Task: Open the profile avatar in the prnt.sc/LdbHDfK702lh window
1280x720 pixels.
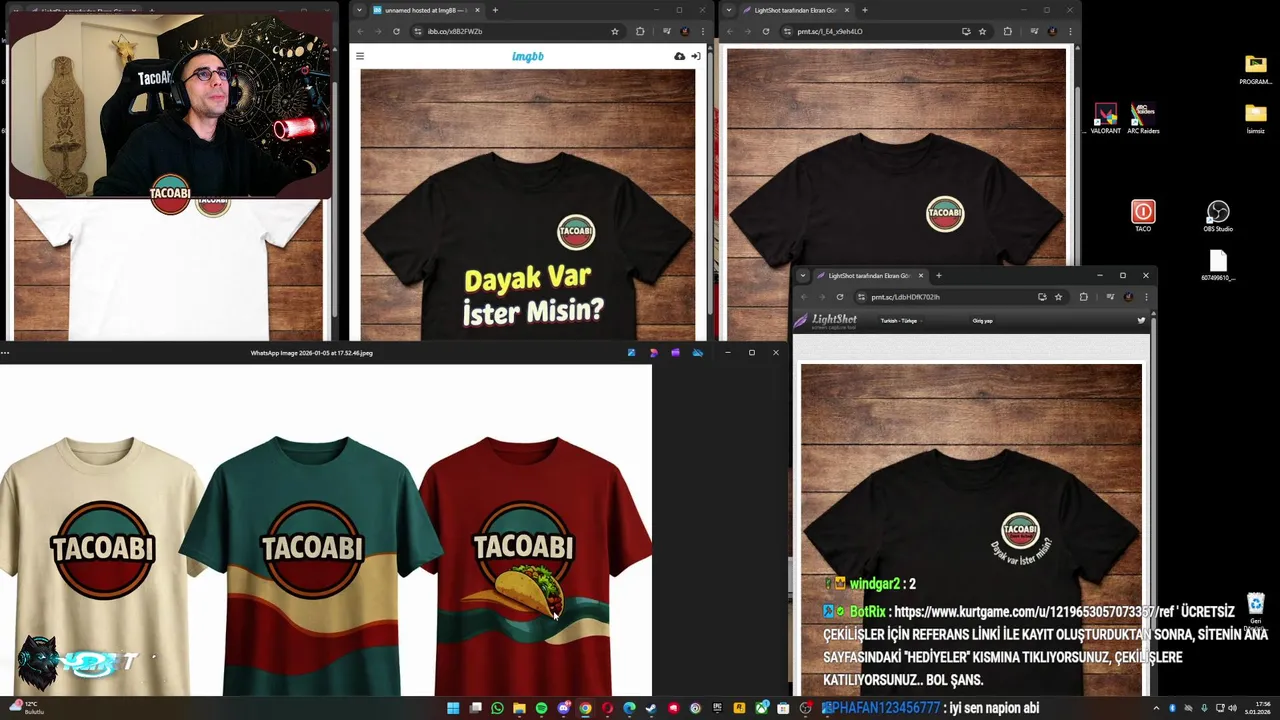Action: tap(1128, 297)
